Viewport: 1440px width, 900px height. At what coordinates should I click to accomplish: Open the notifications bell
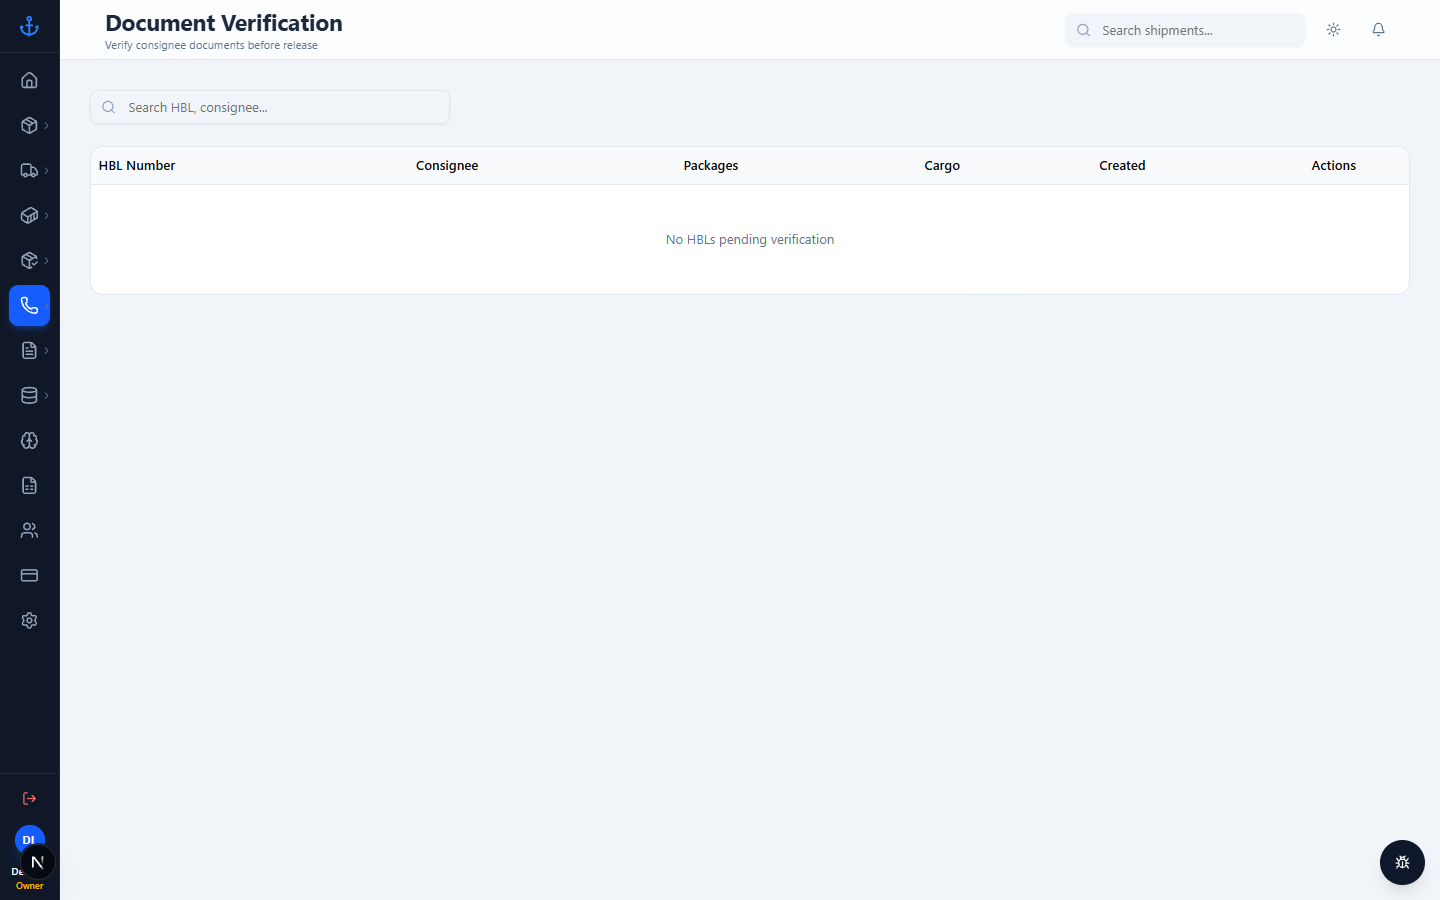[x=1378, y=30]
